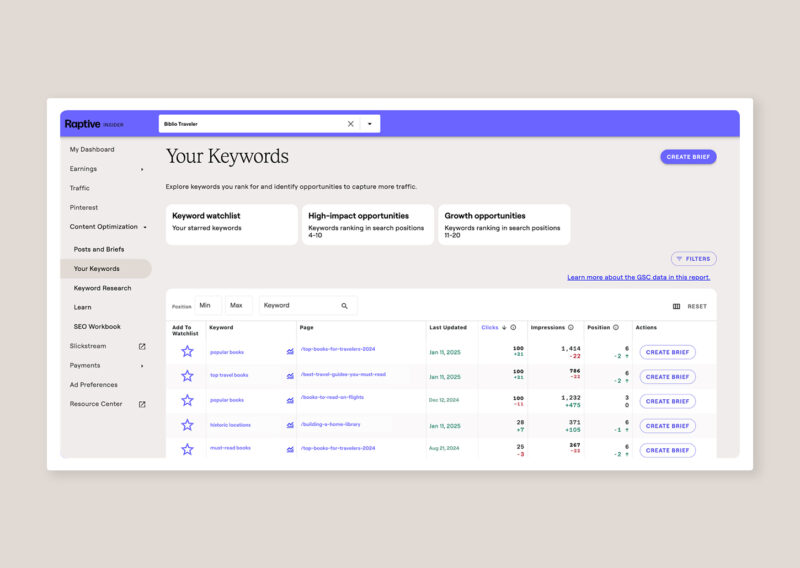The width and height of the screenshot is (800, 568).
Task: Click the columns icon beside Reset
Action: click(676, 307)
